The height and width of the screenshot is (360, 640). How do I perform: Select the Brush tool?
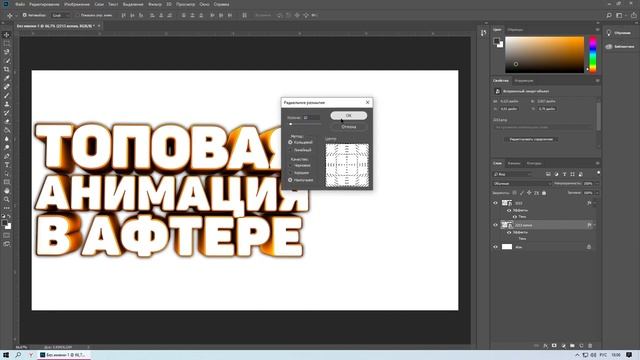coord(7,96)
